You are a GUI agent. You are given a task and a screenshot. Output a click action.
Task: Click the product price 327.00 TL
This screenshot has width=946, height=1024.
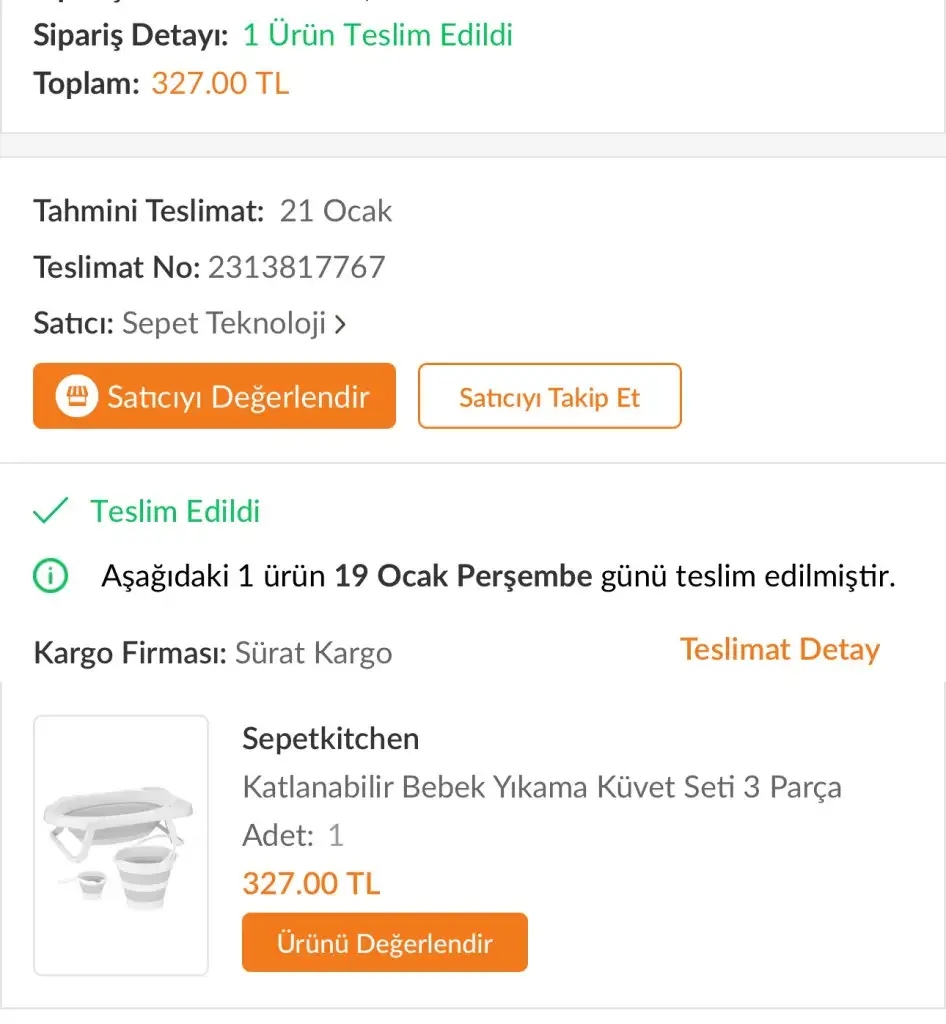coord(311,884)
